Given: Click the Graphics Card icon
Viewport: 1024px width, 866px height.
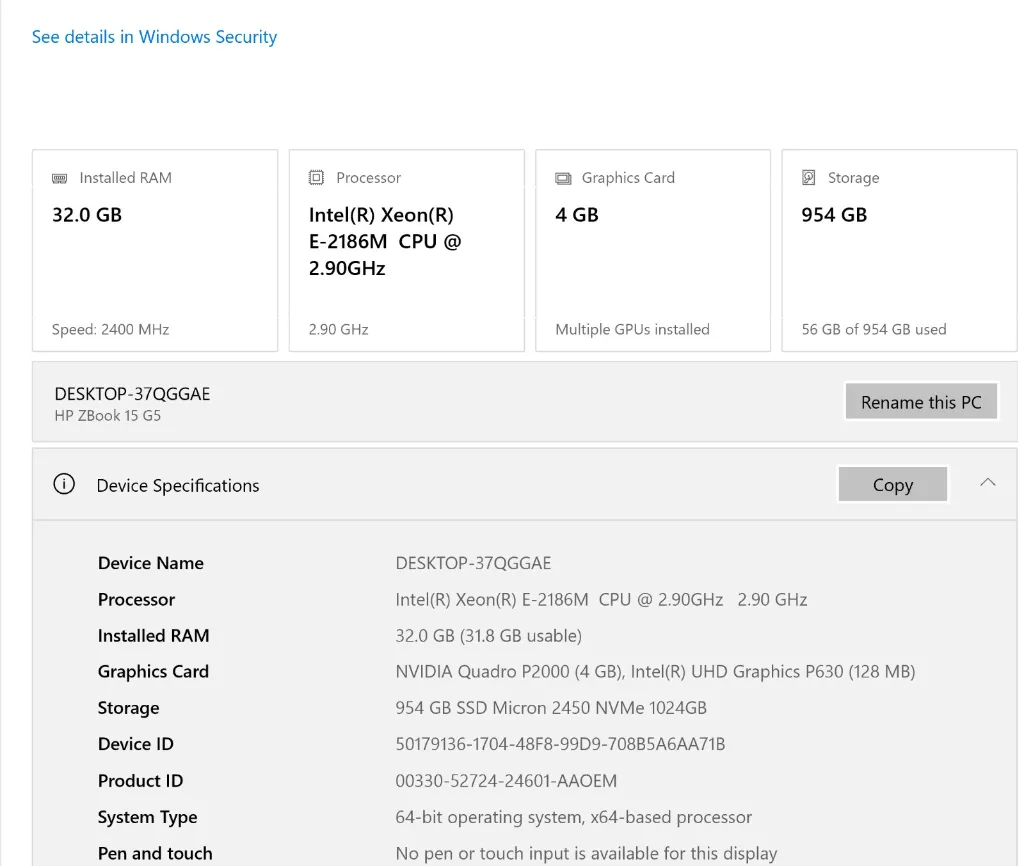Looking at the screenshot, I should coord(563,178).
